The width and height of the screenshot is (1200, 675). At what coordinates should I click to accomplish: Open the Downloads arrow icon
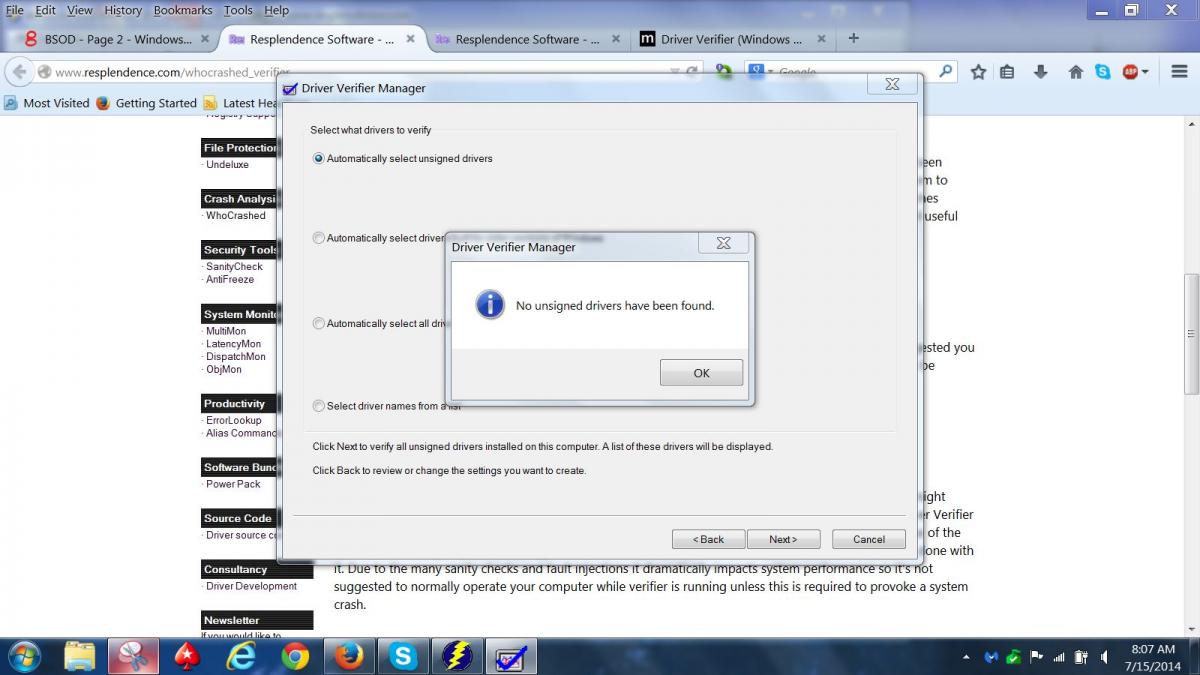click(x=1040, y=72)
